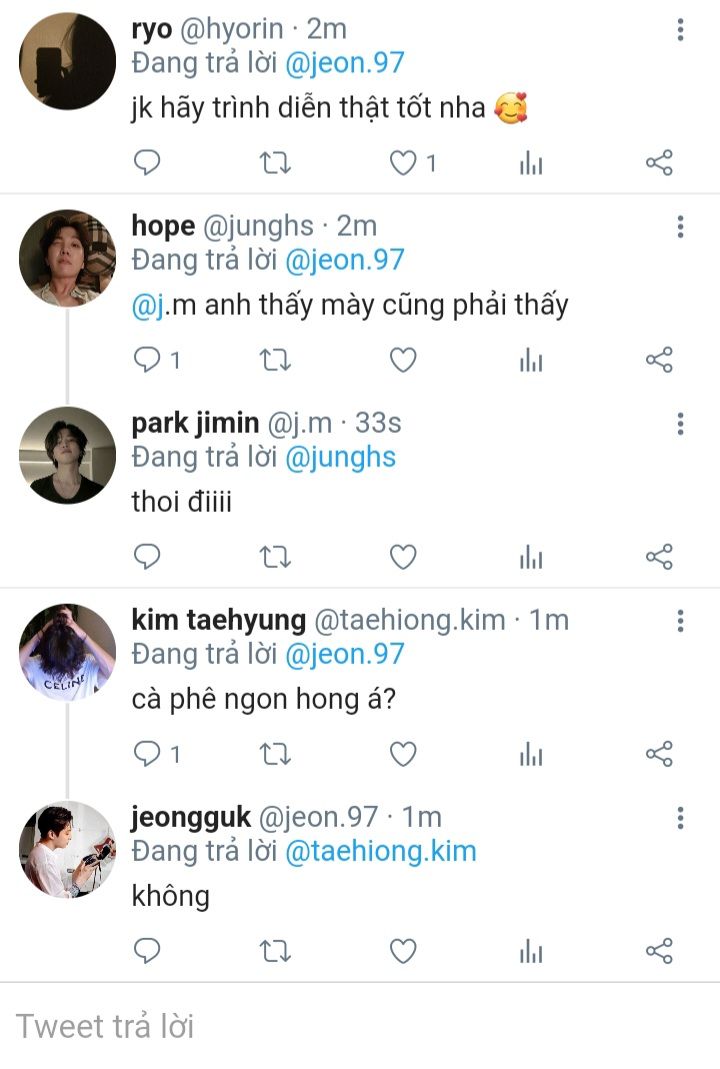Screen dimensions: 720x1069
Task: Like kim taehyung's coffee tweet
Action: 402,754
